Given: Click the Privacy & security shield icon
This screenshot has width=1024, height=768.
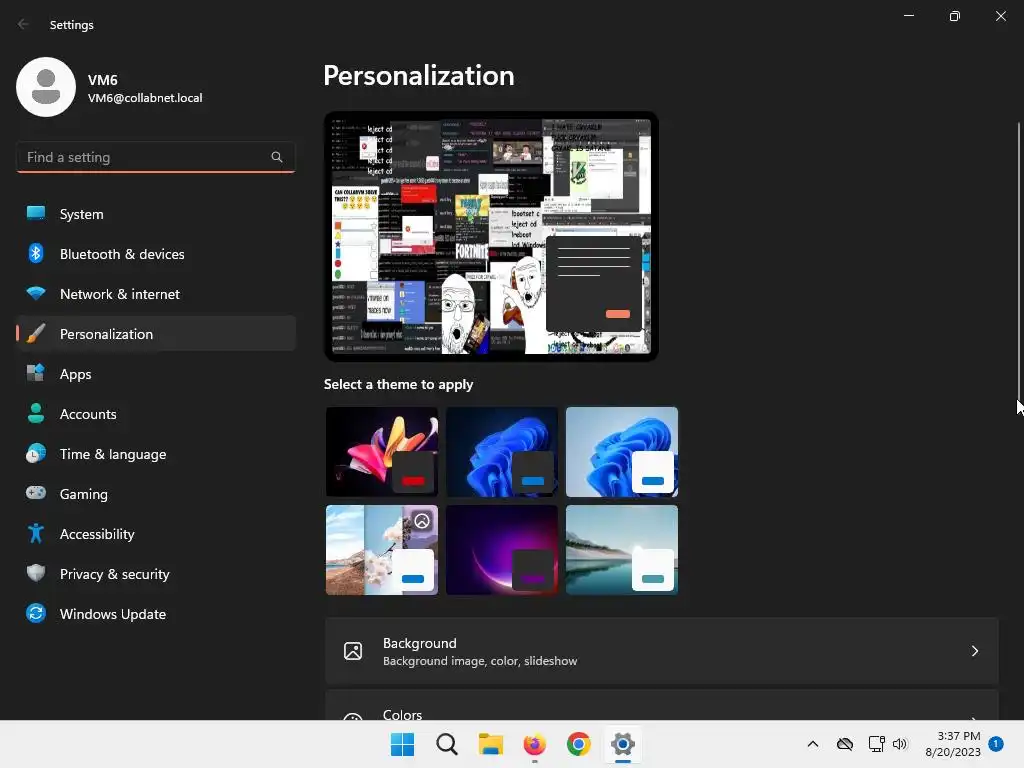Looking at the screenshot, I should (36, 573).
